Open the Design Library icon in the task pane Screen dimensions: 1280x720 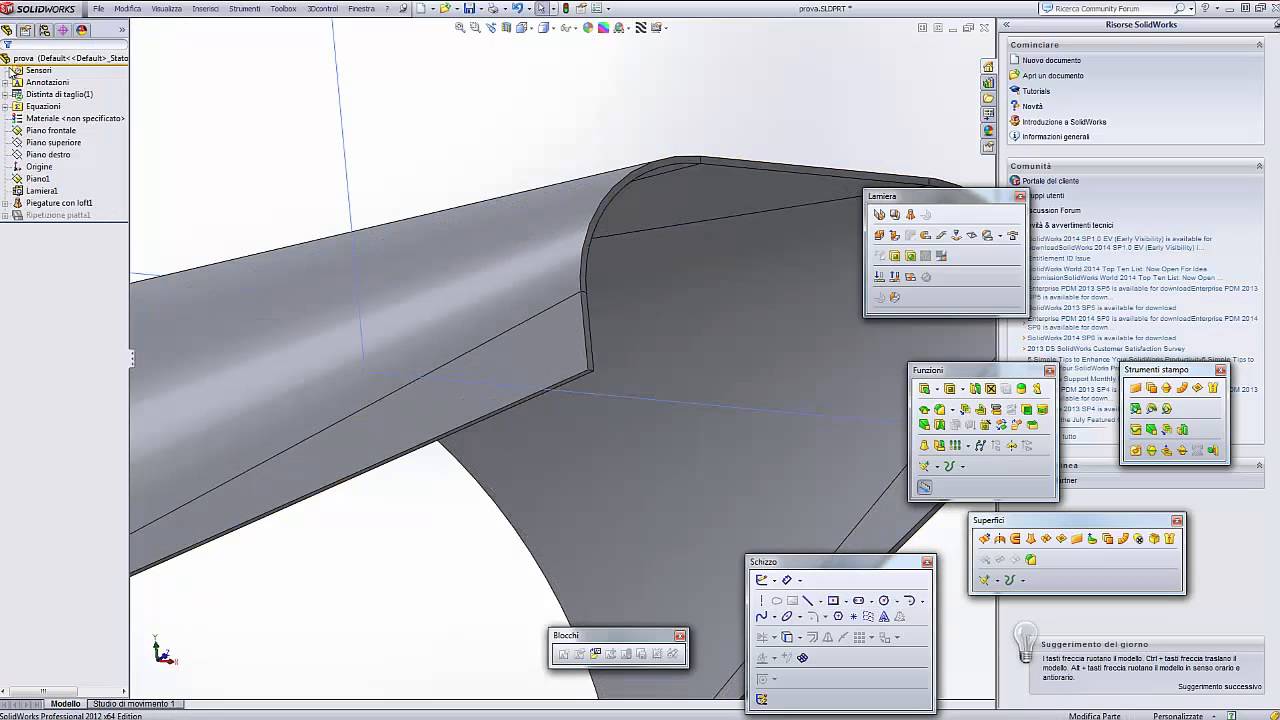coord(988,83)
